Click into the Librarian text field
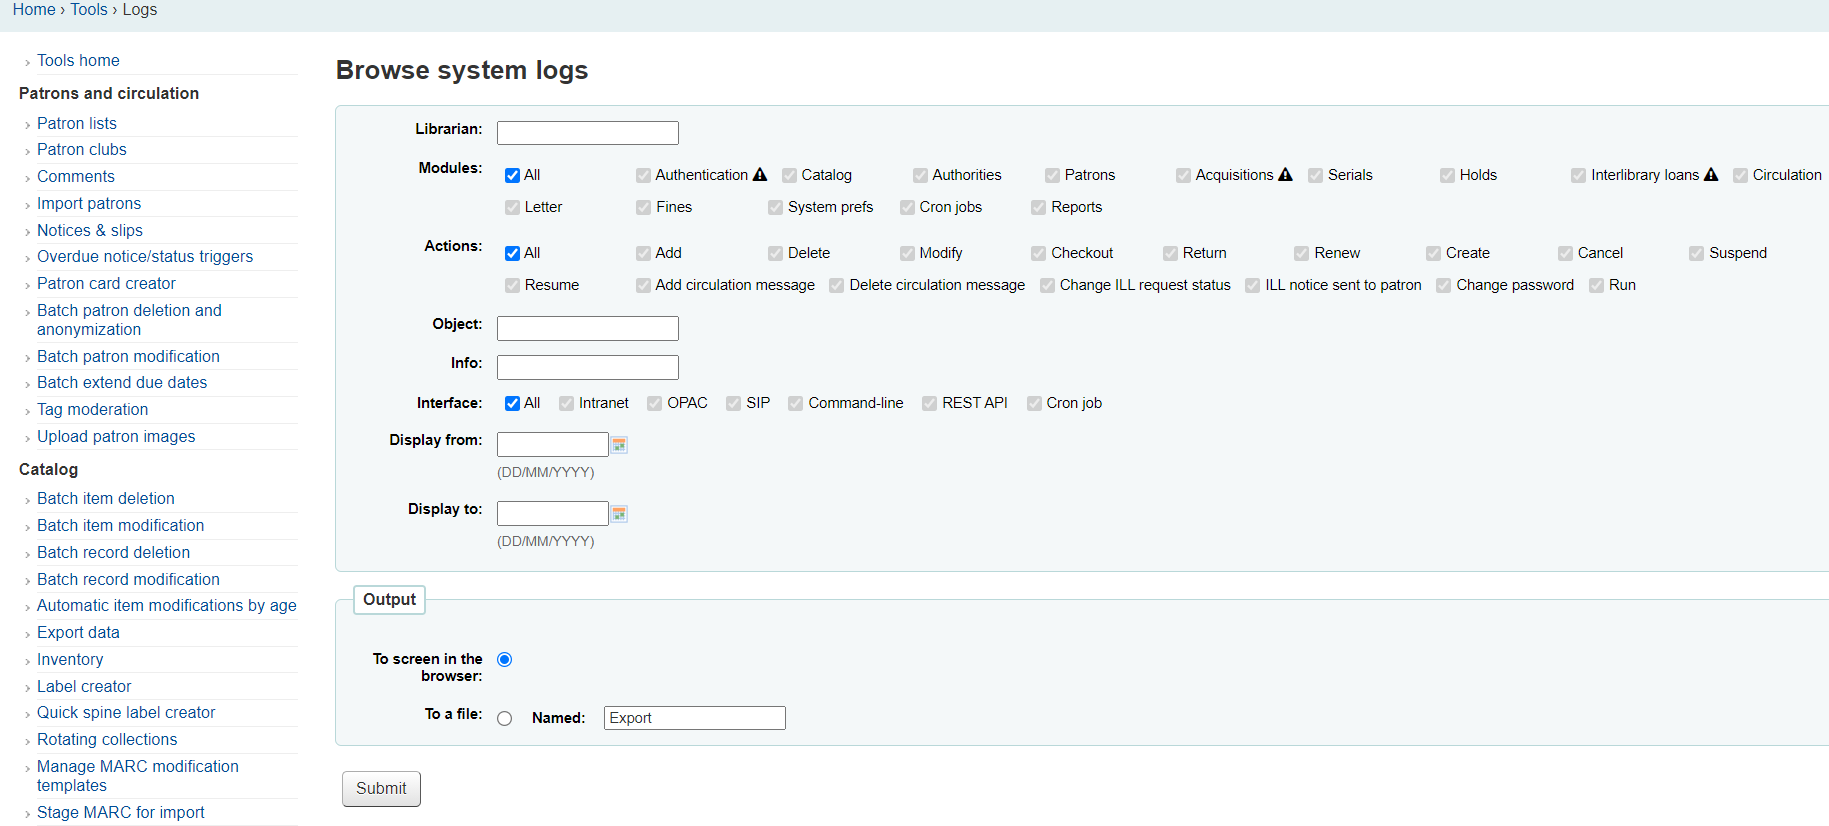Viewport: 1829px width, 826px height. [x=587, y=133]
